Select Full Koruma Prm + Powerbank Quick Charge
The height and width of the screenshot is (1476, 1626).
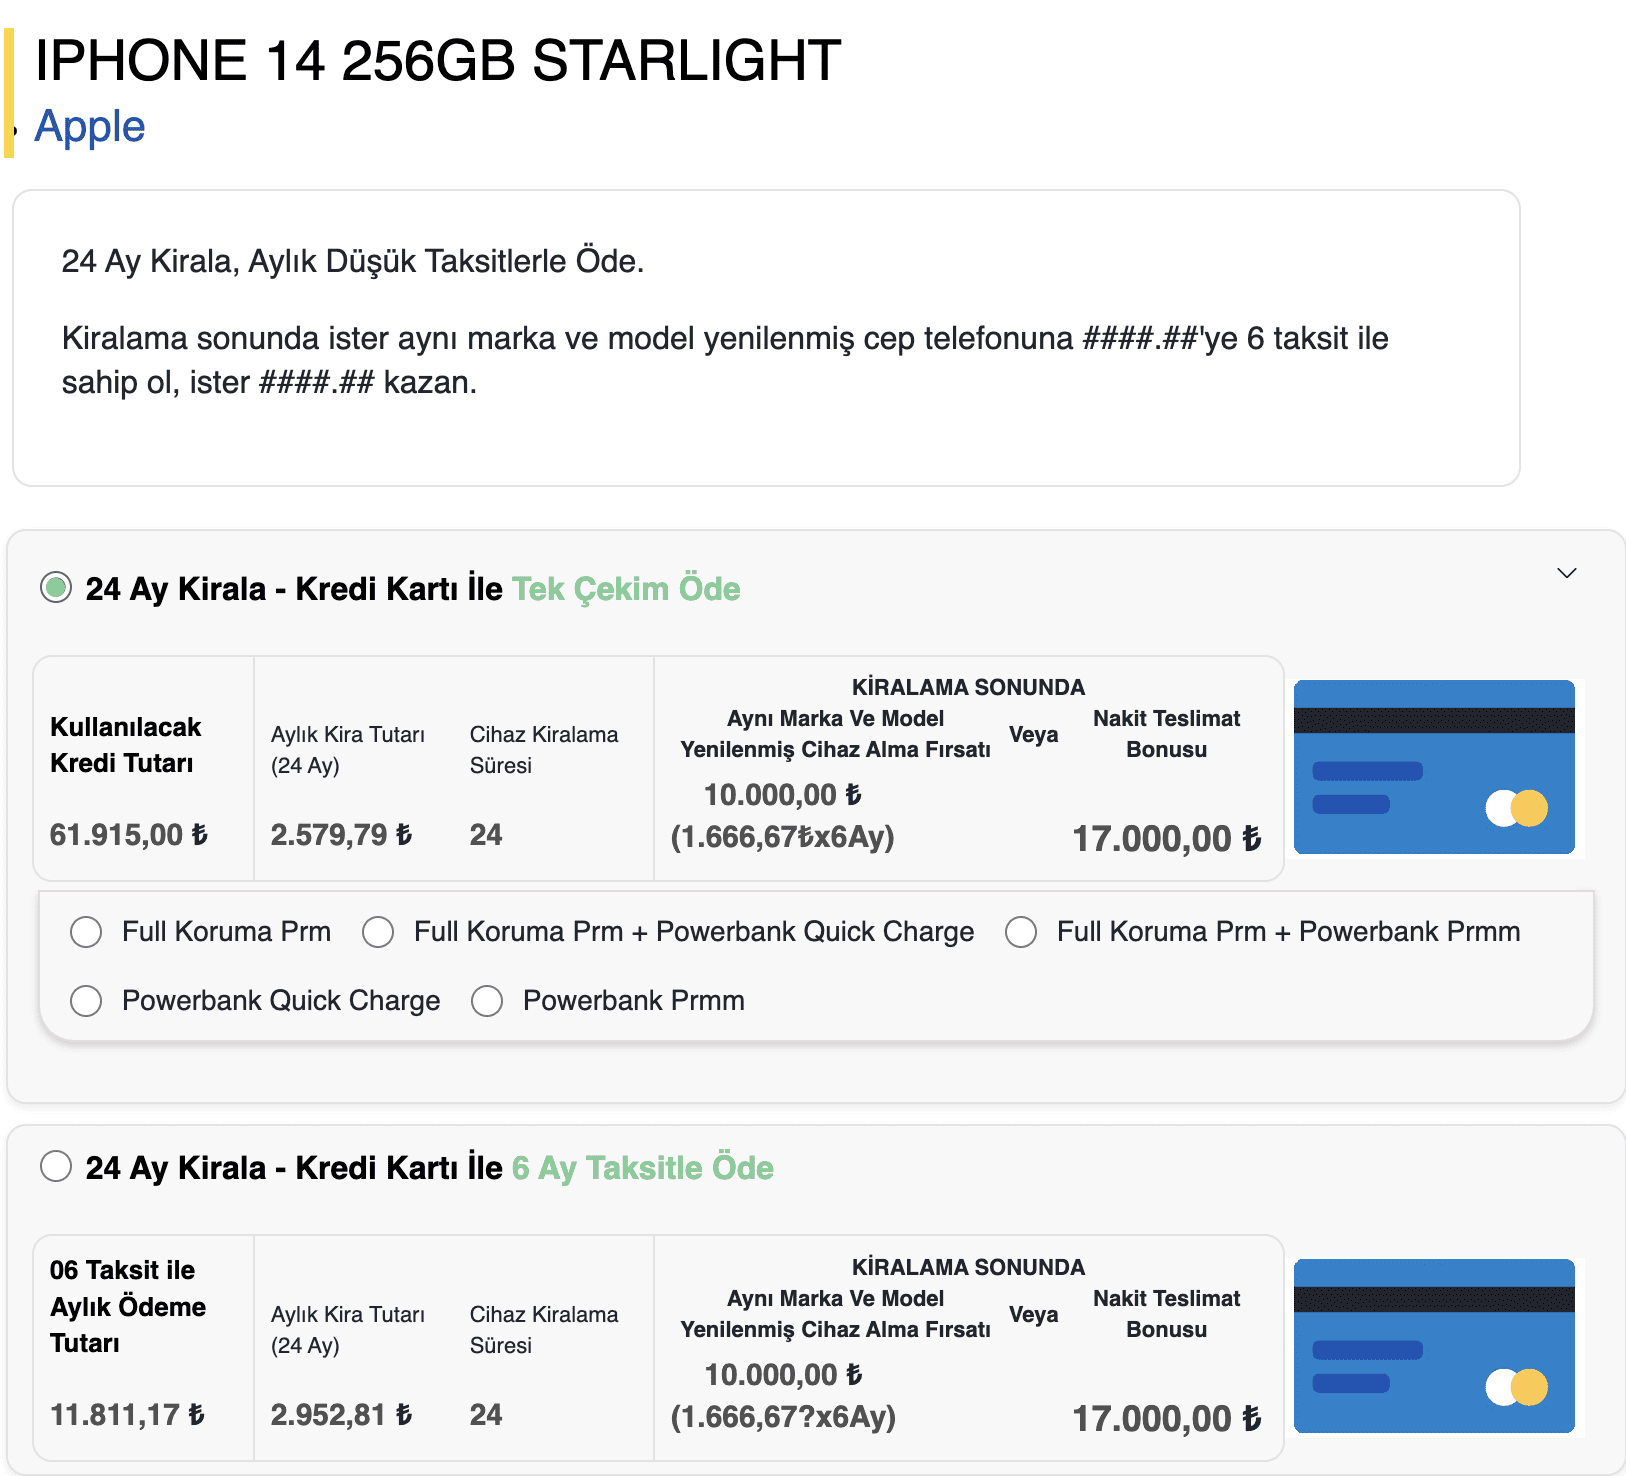click(378, 932)
